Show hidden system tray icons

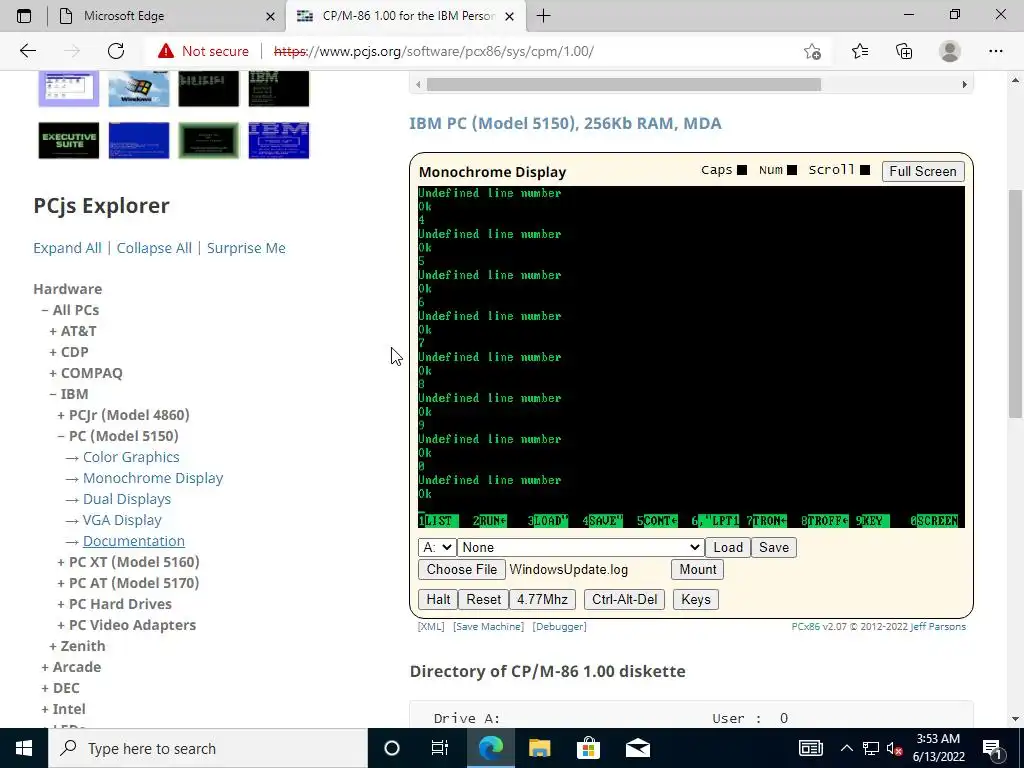tap(846, 748)
